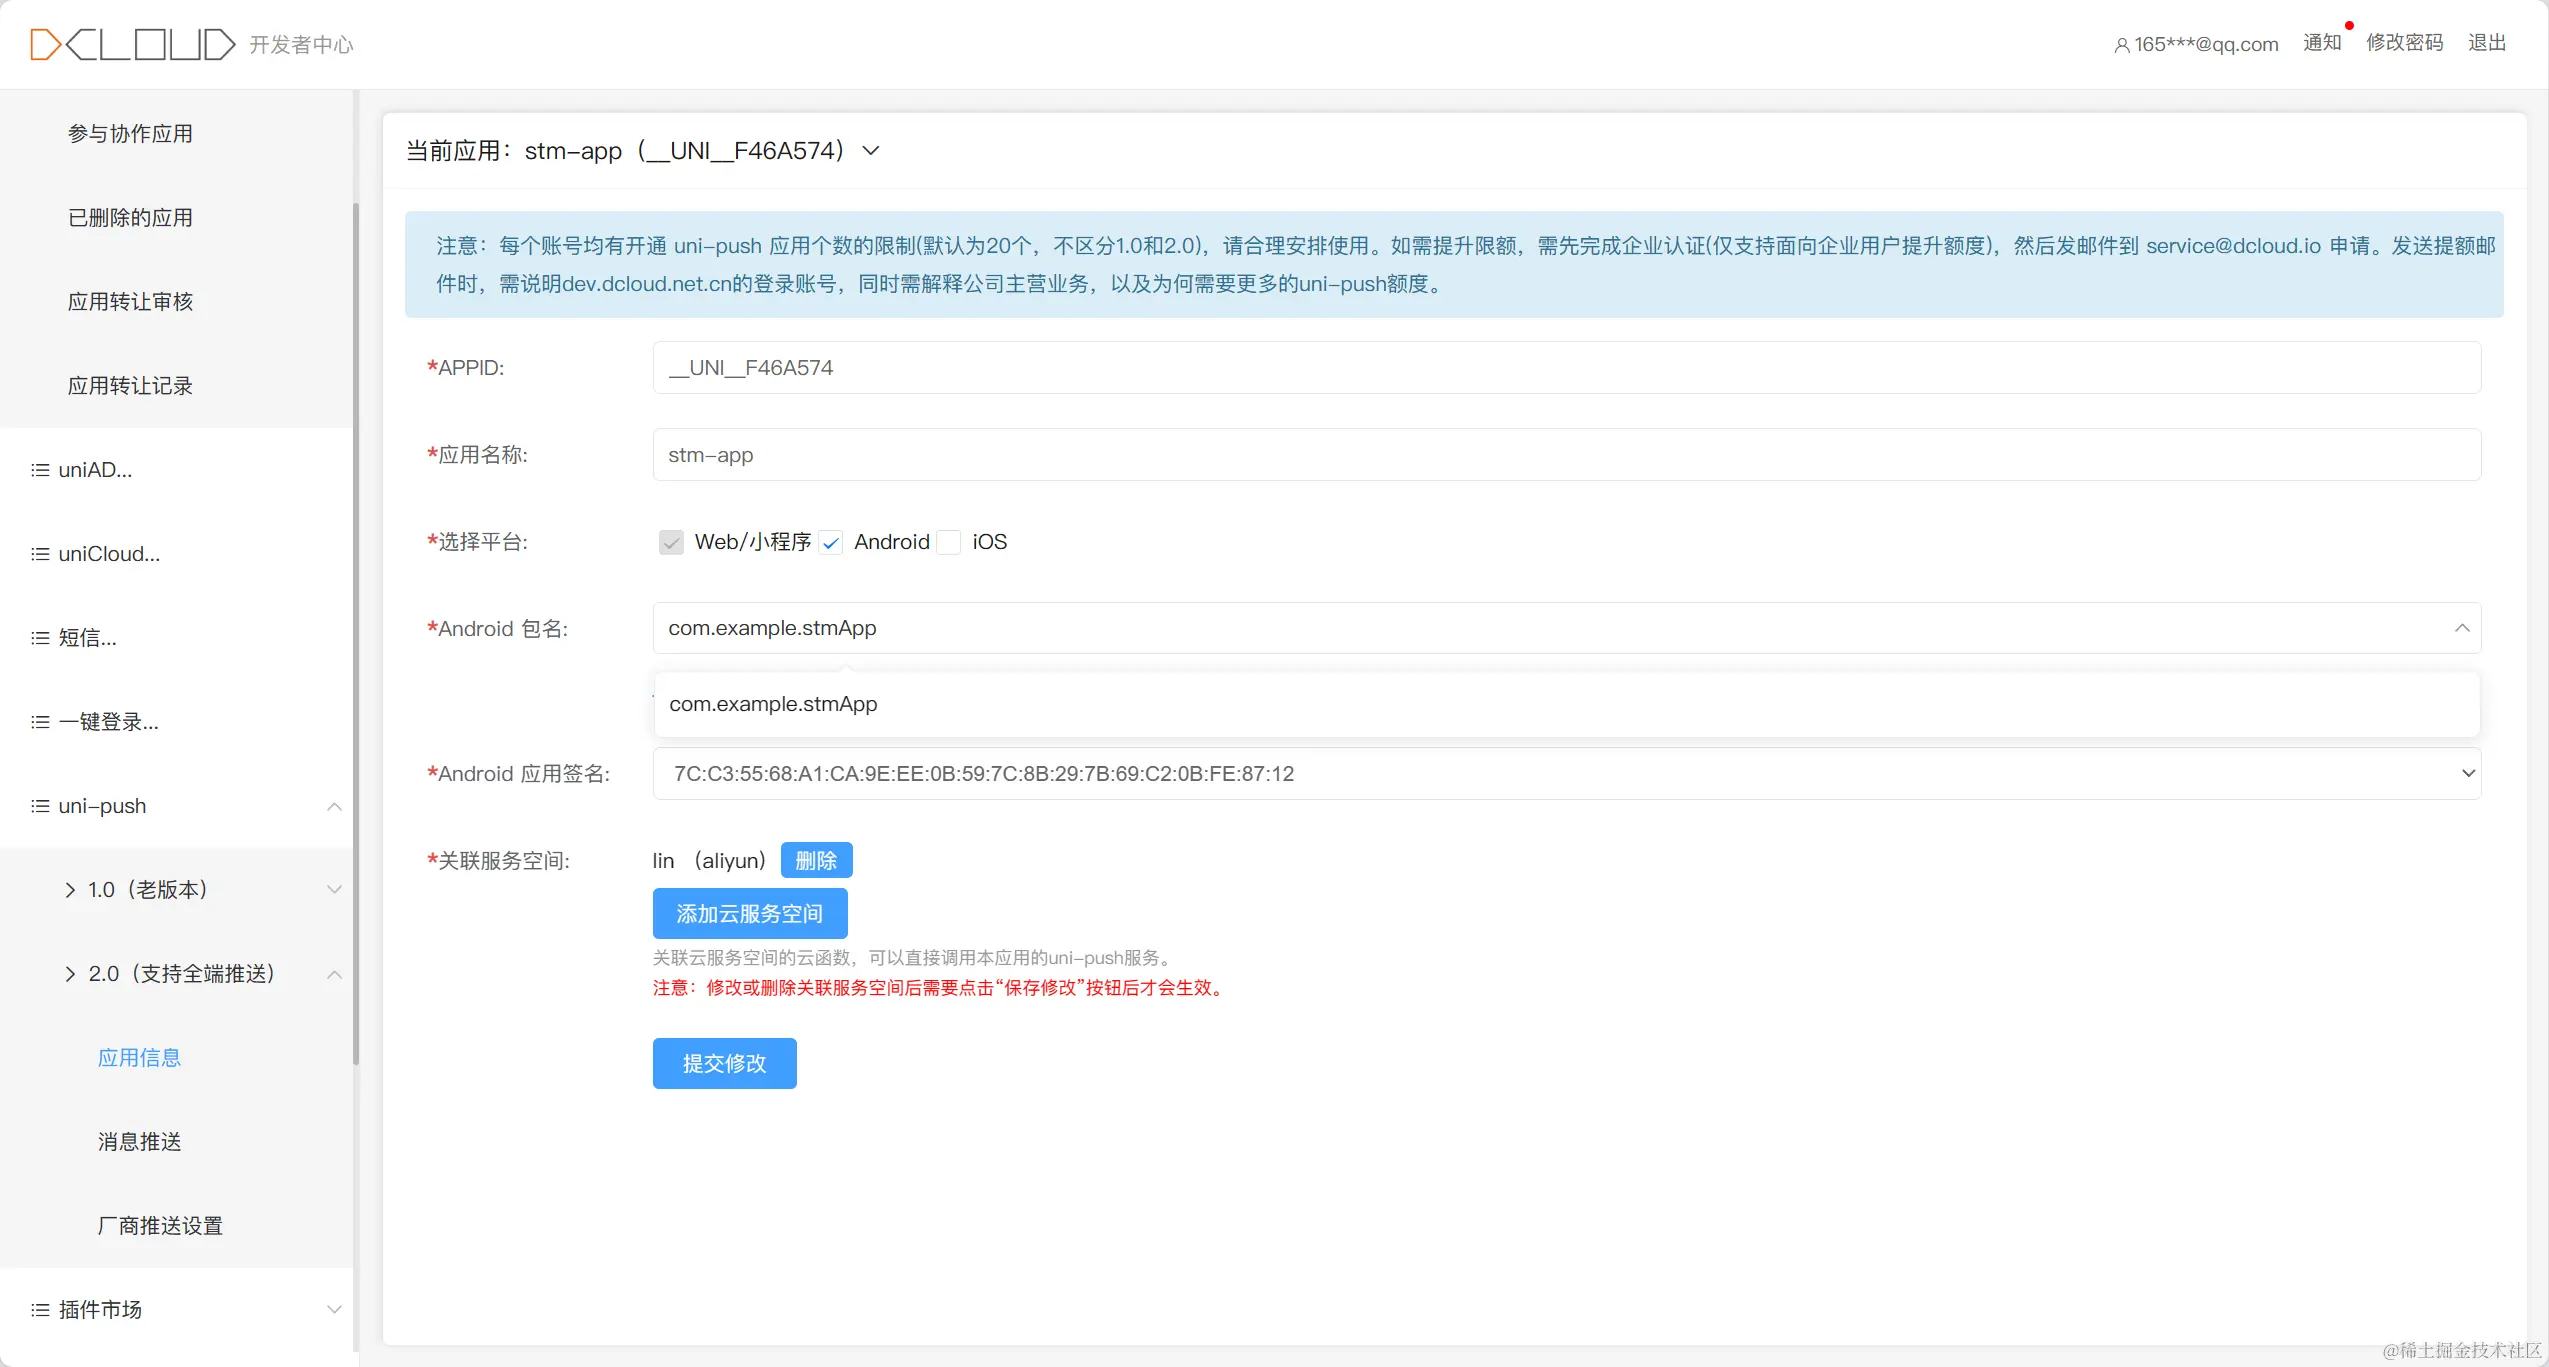Open 厂商推送设置 in the sidebar
Viewport: 2549px width, 1367px height.
tap(160, 1226)
